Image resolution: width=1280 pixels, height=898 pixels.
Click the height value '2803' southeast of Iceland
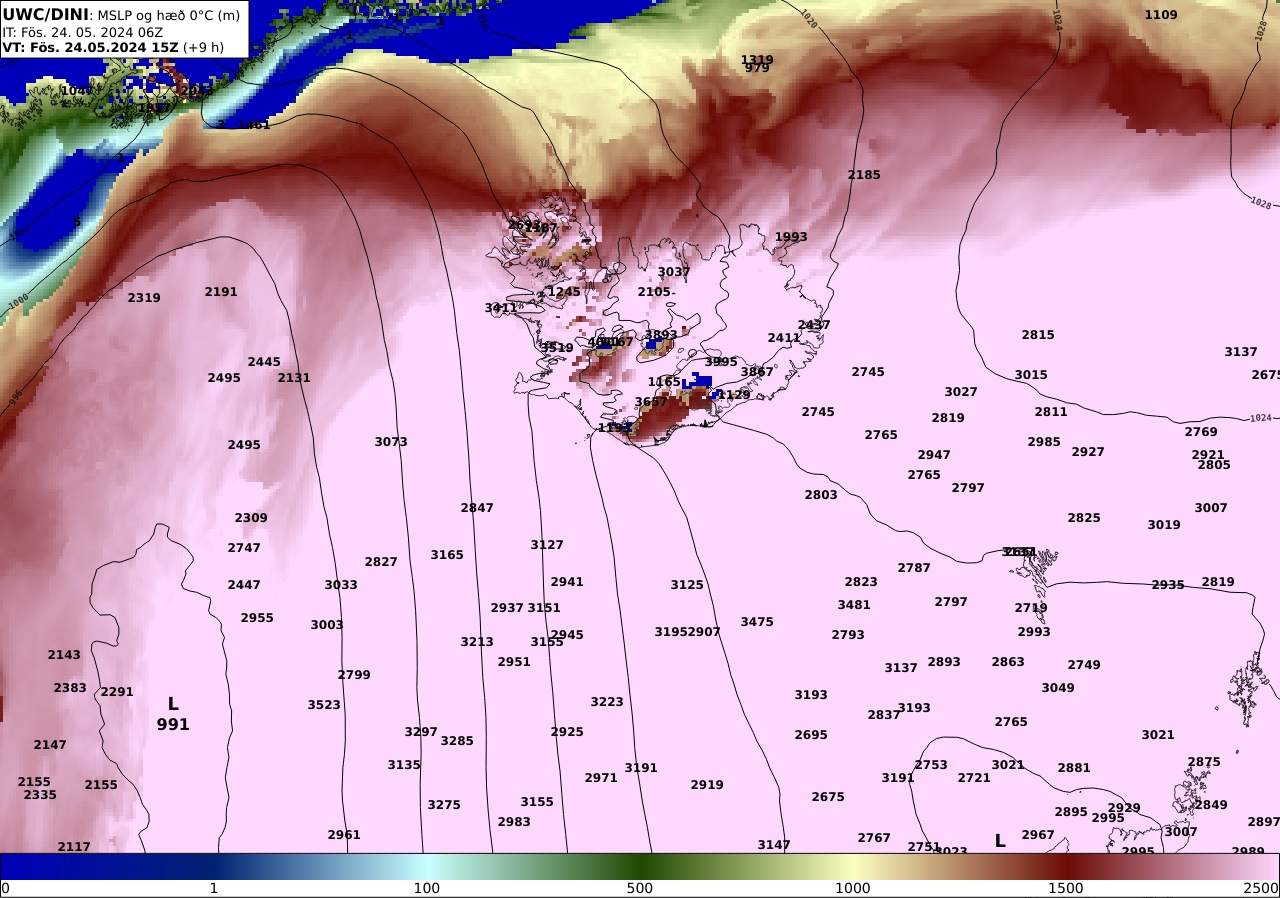point(821,495)
